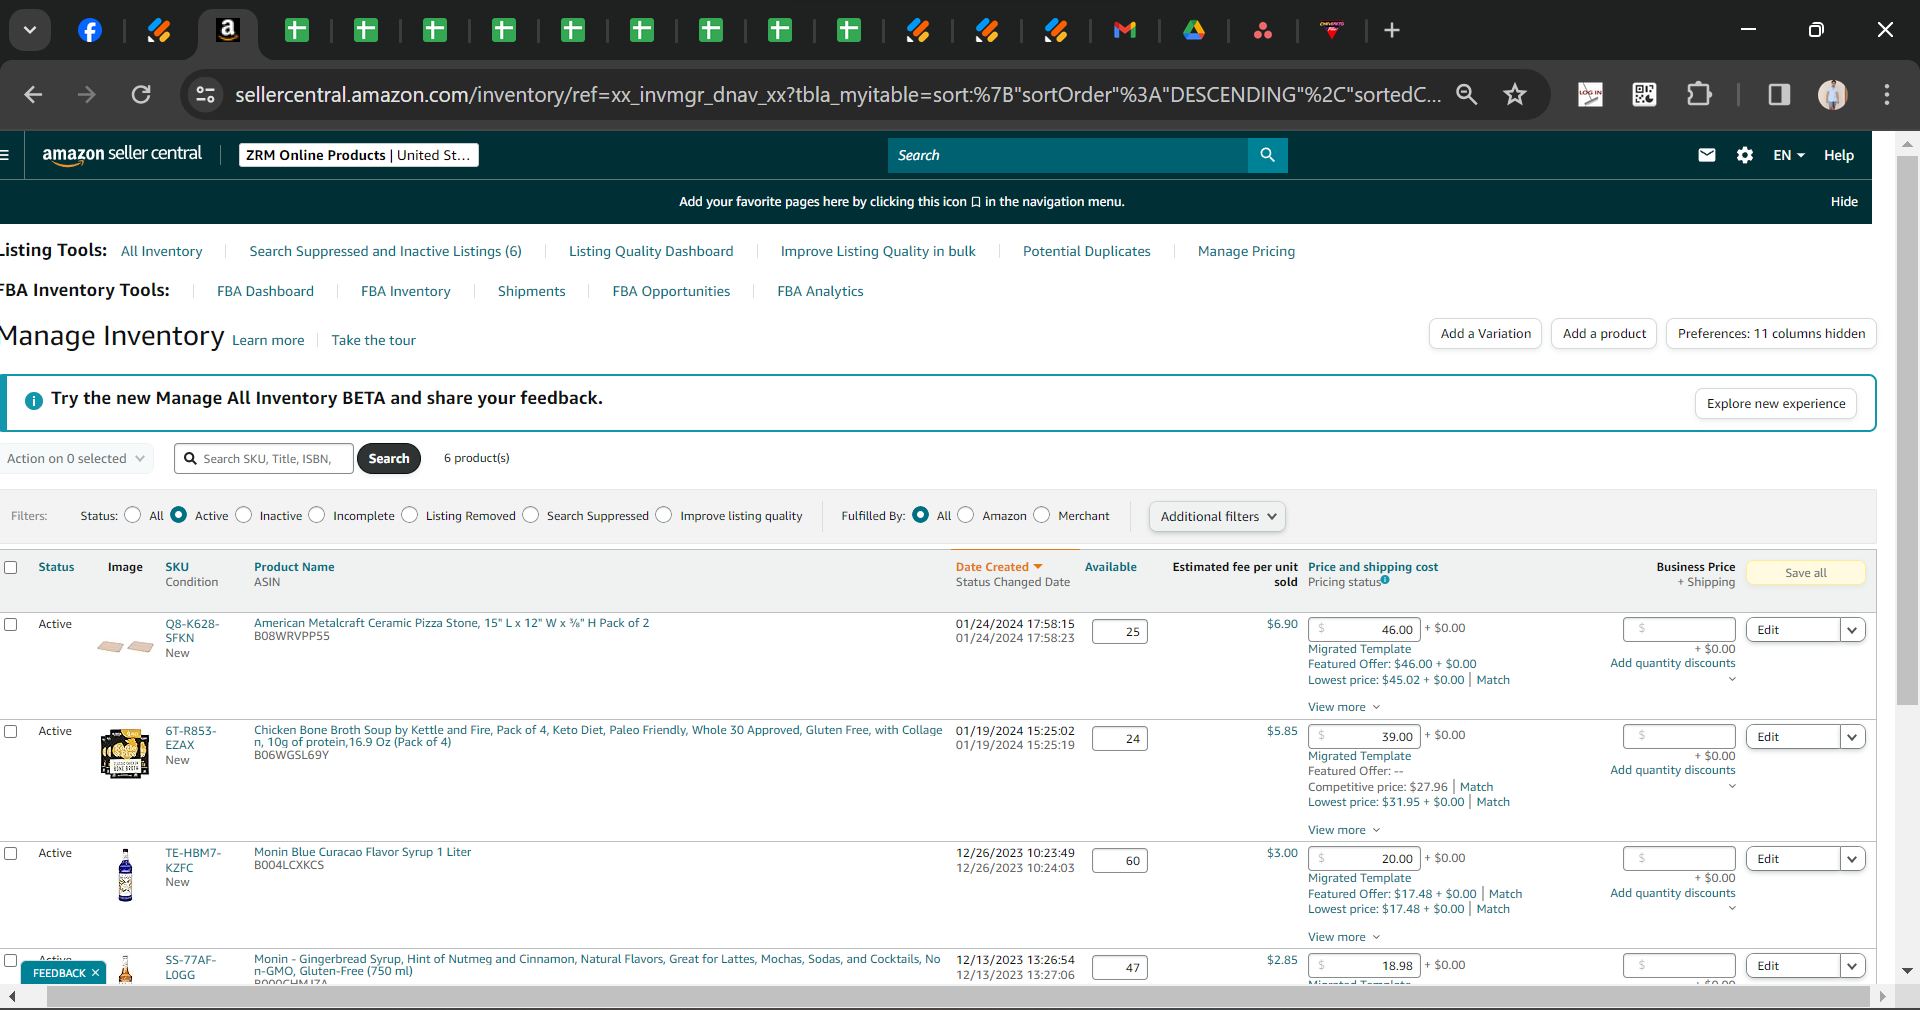The height and width of the screenshot is (1010, 1920).
Task: Click the Explore new experience button
Action: [1776, 404]
